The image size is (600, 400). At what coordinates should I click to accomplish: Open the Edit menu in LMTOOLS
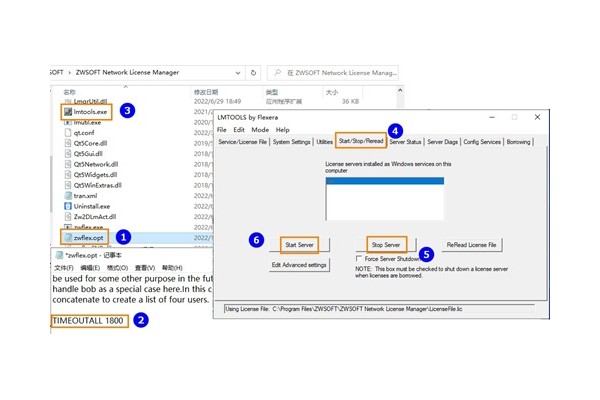pyautogui.click(x=239, y=130)
